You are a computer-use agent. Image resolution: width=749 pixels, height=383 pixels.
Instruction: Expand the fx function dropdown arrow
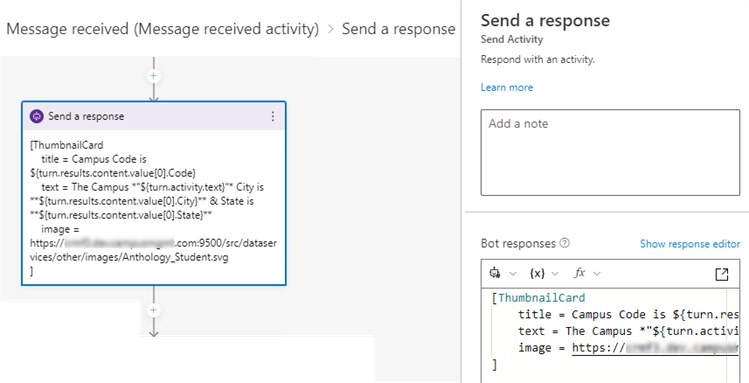[597, 274]
